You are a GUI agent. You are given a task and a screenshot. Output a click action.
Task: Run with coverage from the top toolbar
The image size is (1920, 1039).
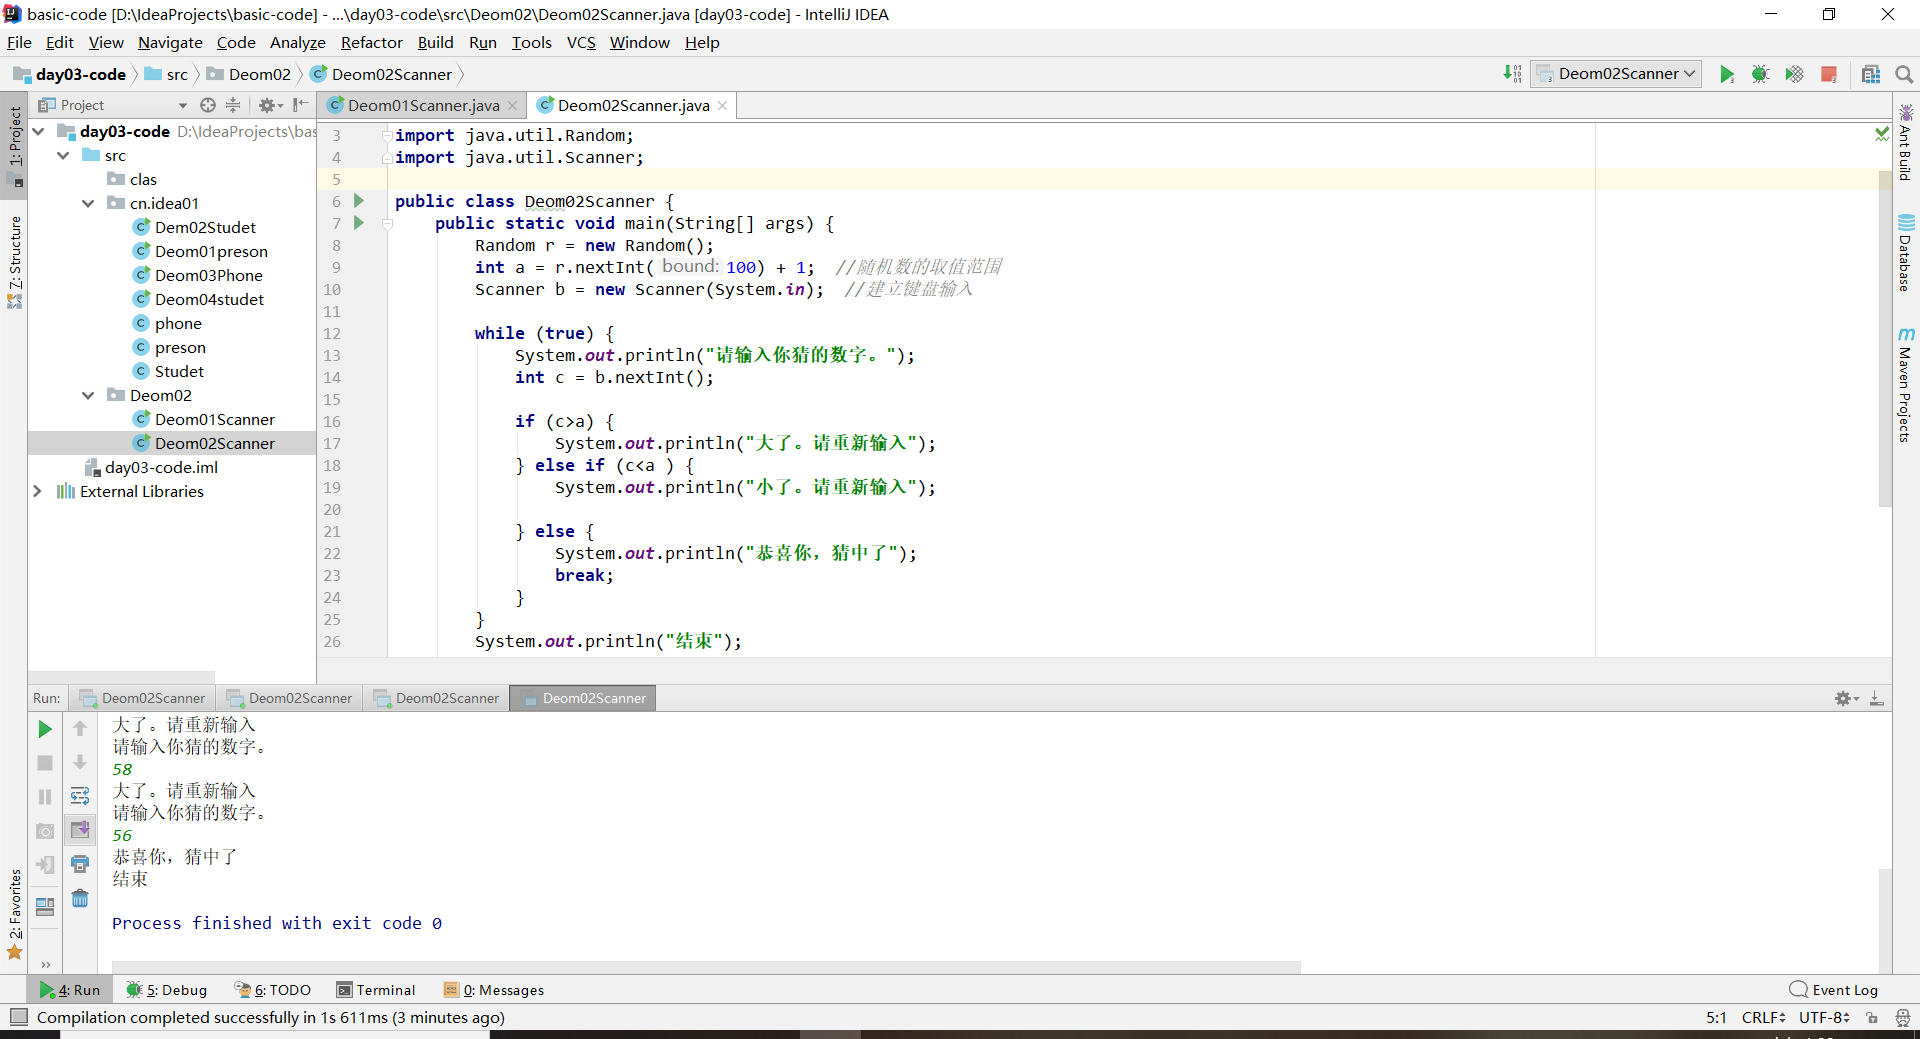tap(1794, 74)
